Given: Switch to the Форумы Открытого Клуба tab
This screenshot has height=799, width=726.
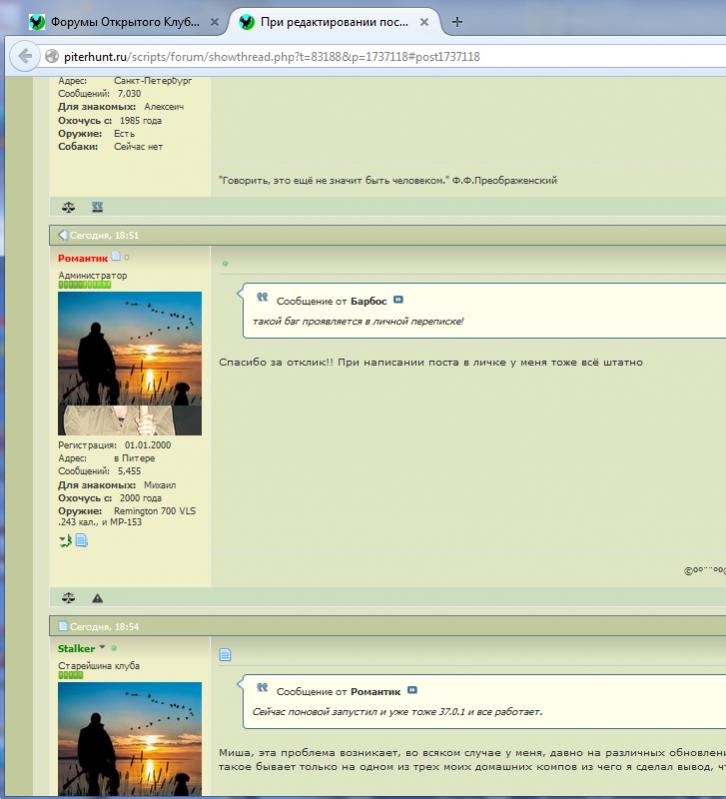Looking at the screenshot, I should click(120, 21).
